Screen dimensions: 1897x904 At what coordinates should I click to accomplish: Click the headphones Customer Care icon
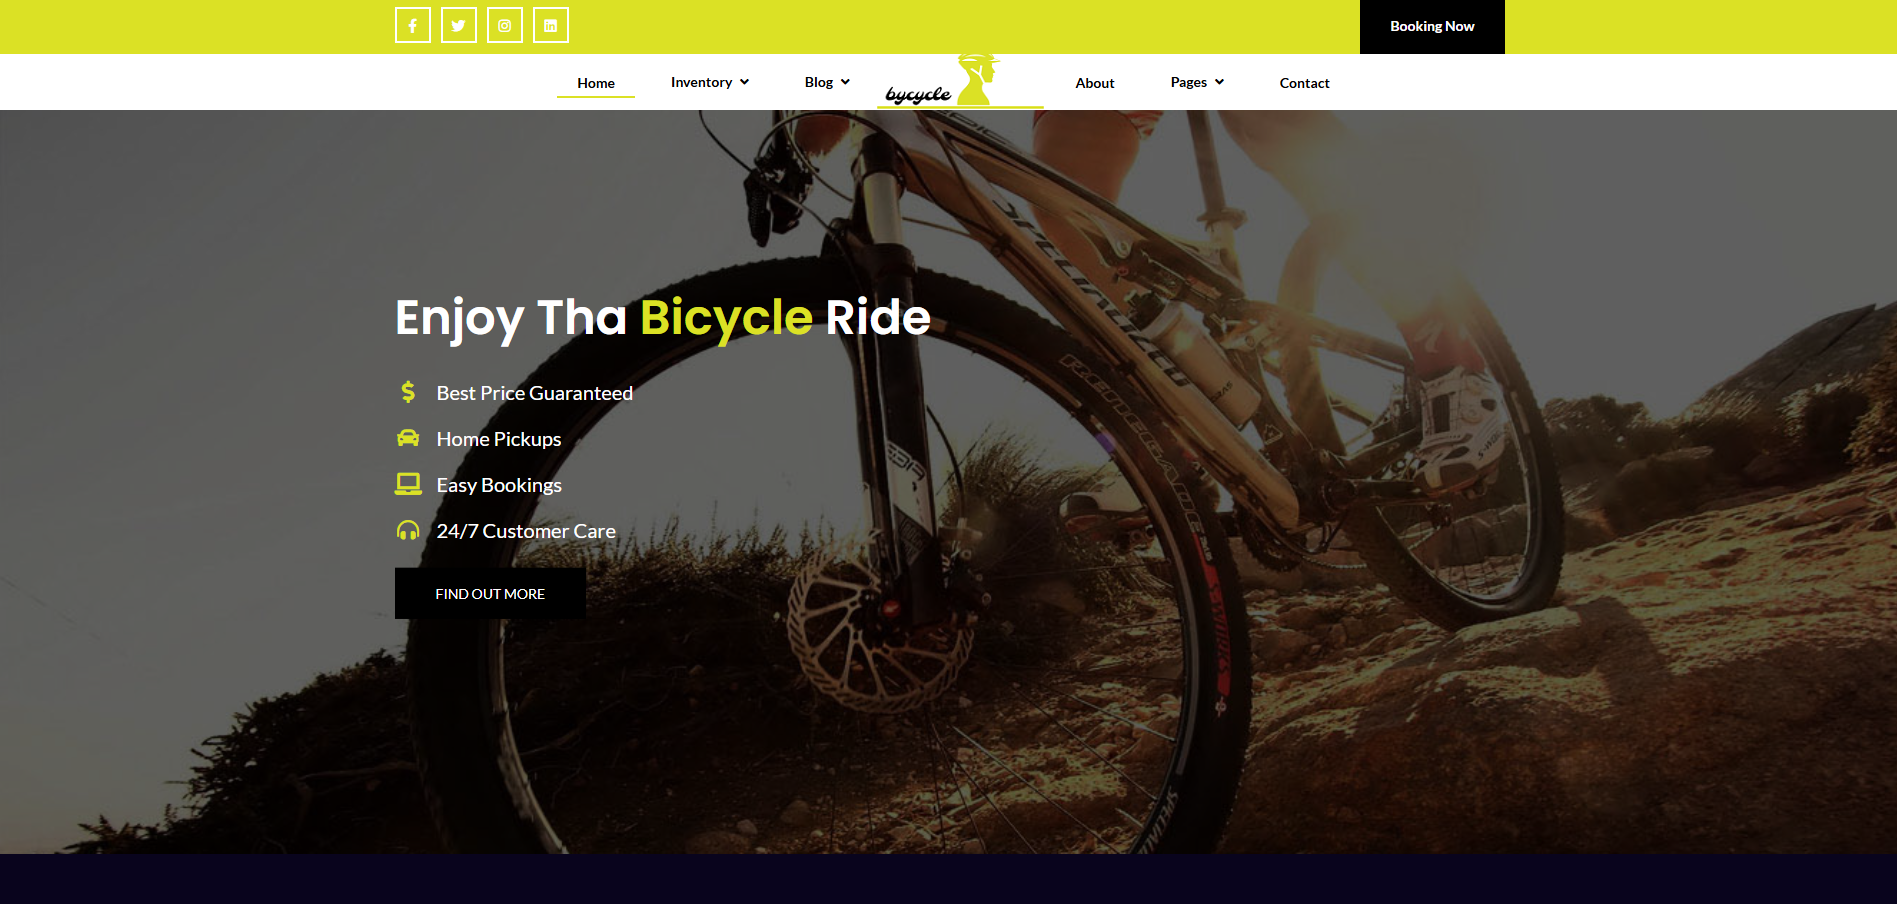point(408,530)
